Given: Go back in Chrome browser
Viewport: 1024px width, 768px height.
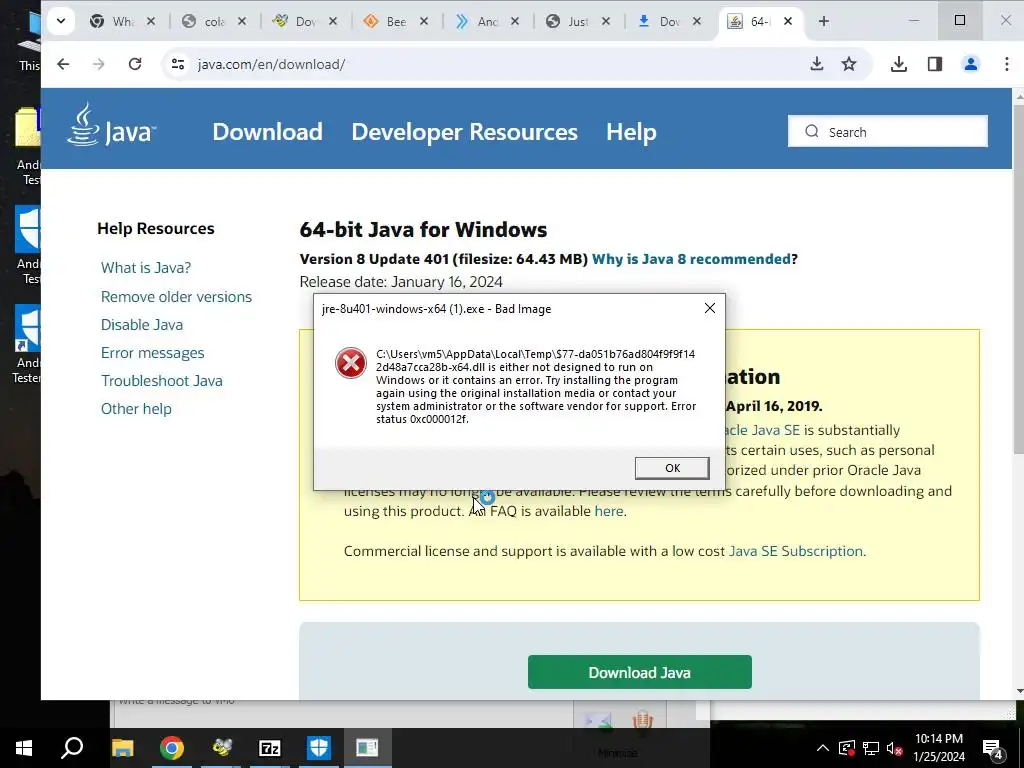Looking at the screenshot, I should (x=63, y=64).
